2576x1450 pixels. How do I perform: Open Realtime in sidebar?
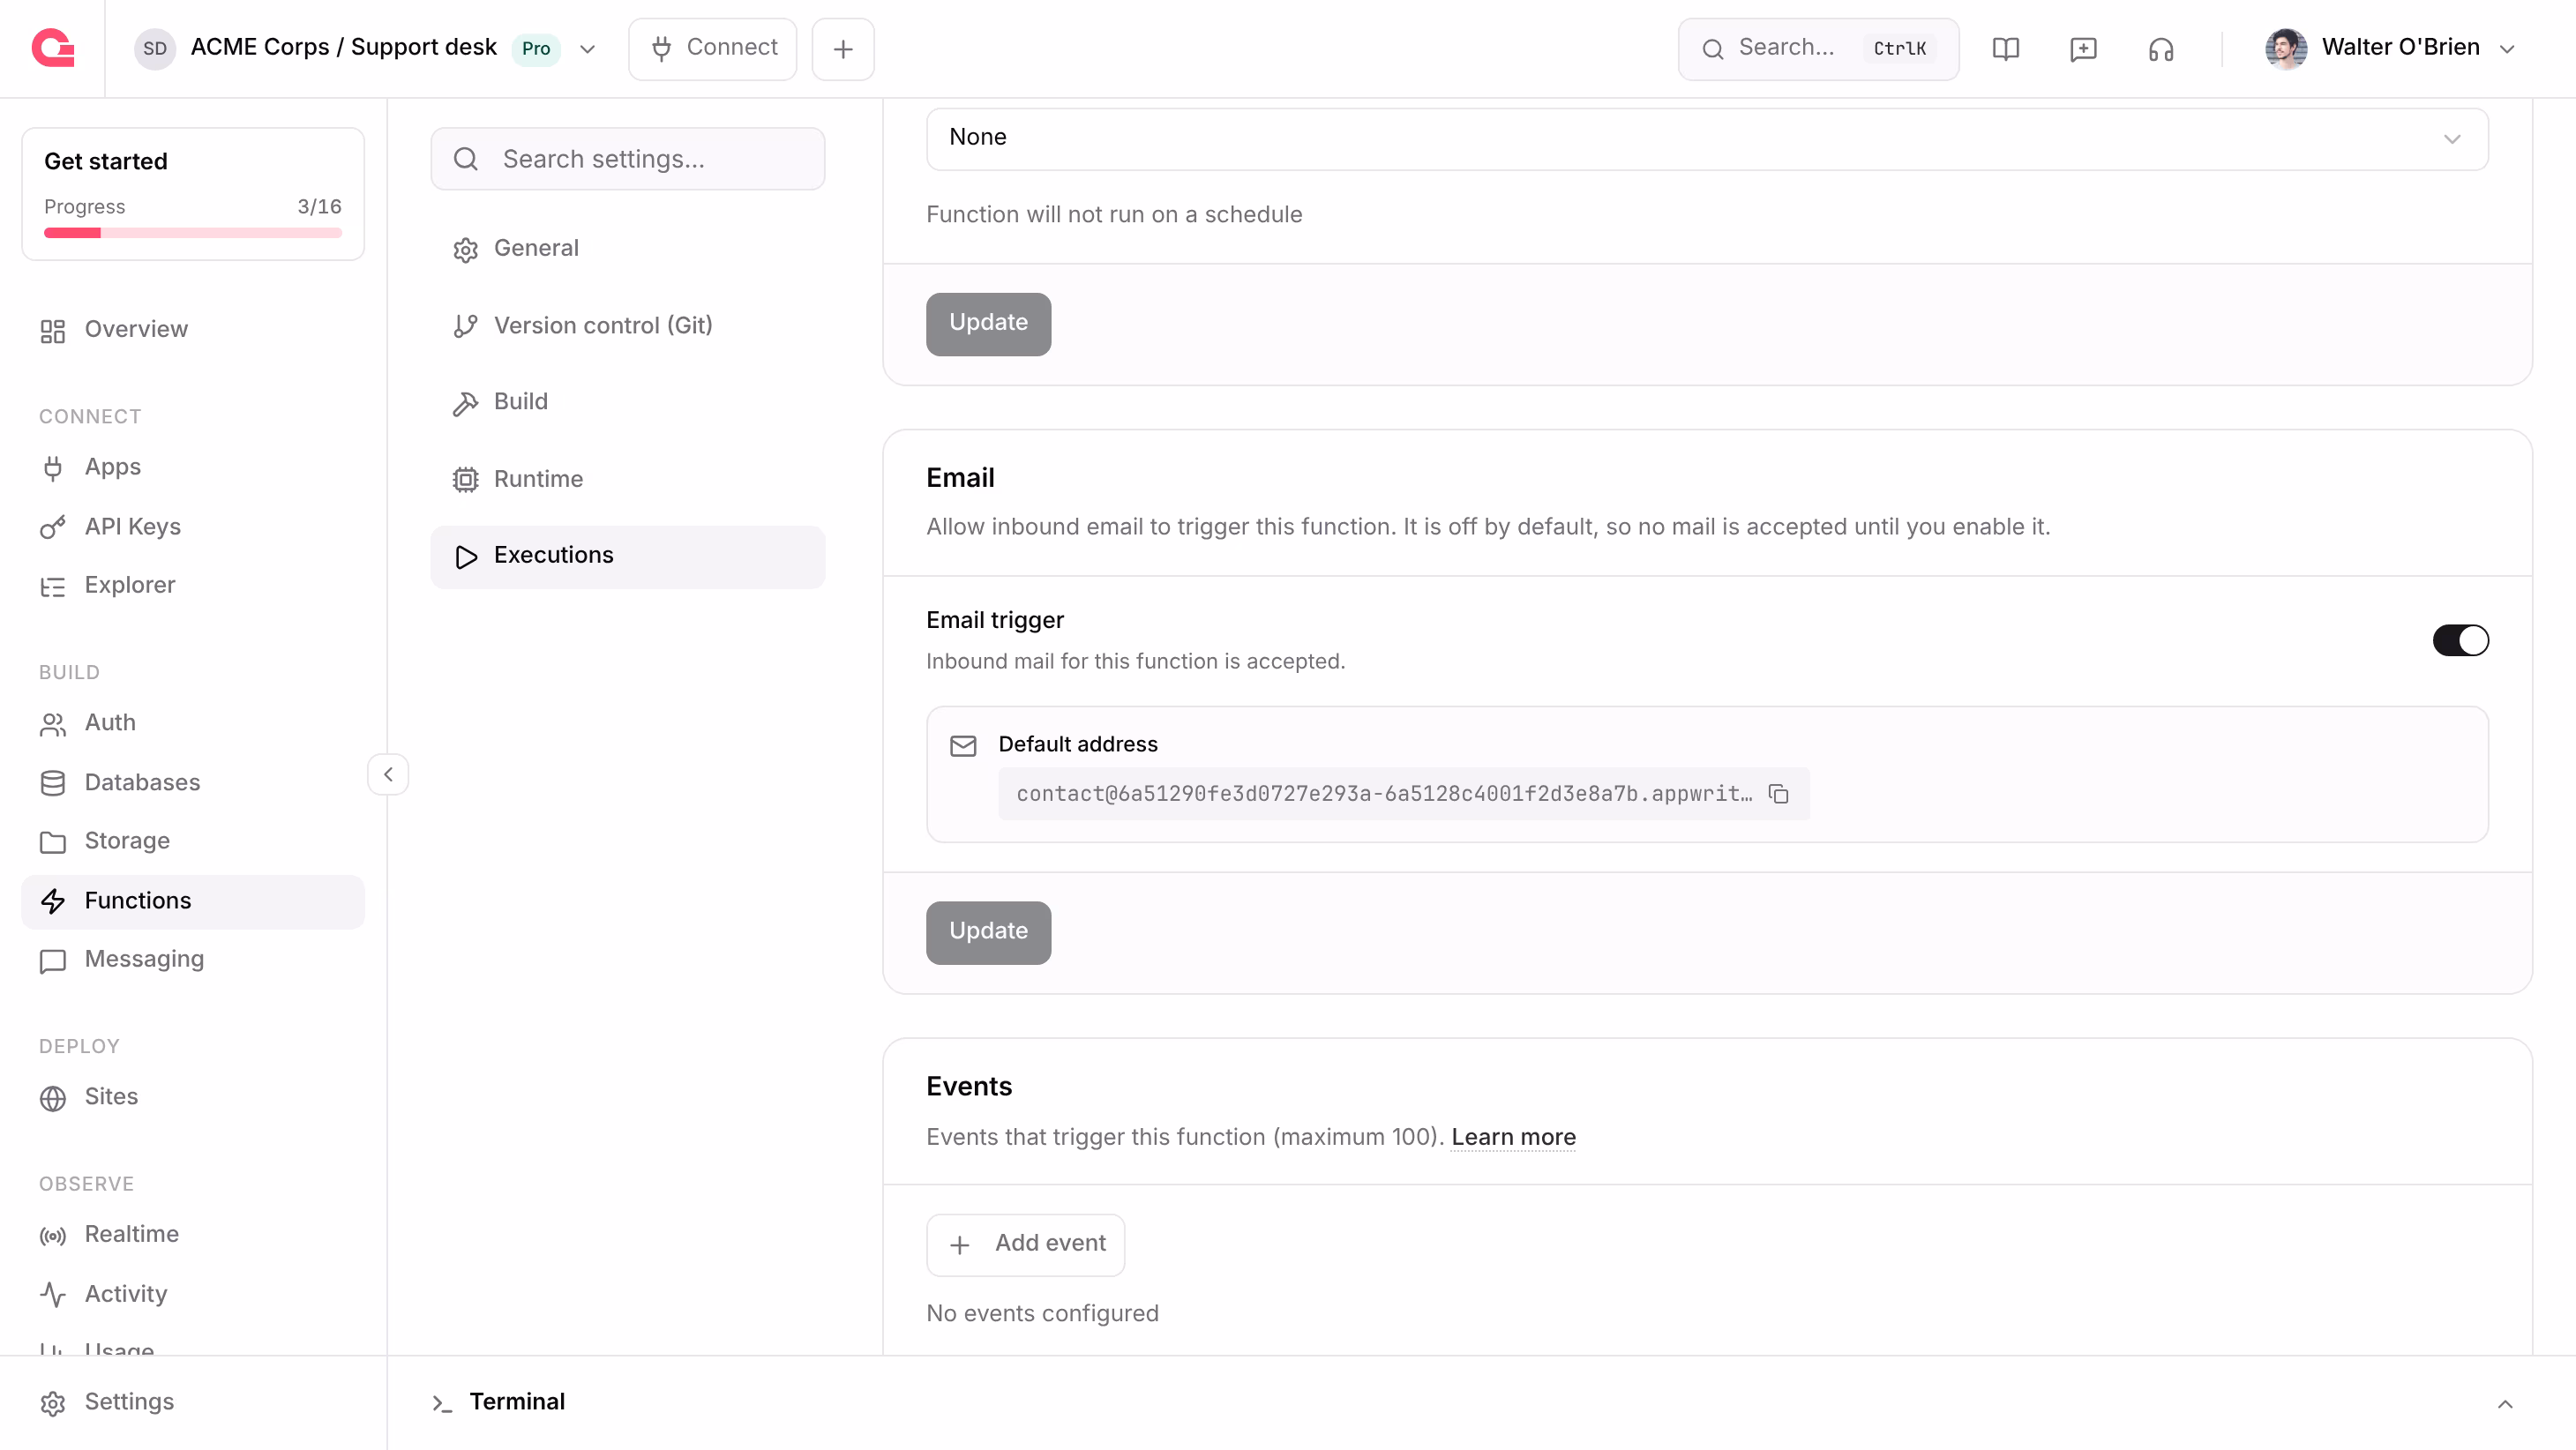point(193,1234)
